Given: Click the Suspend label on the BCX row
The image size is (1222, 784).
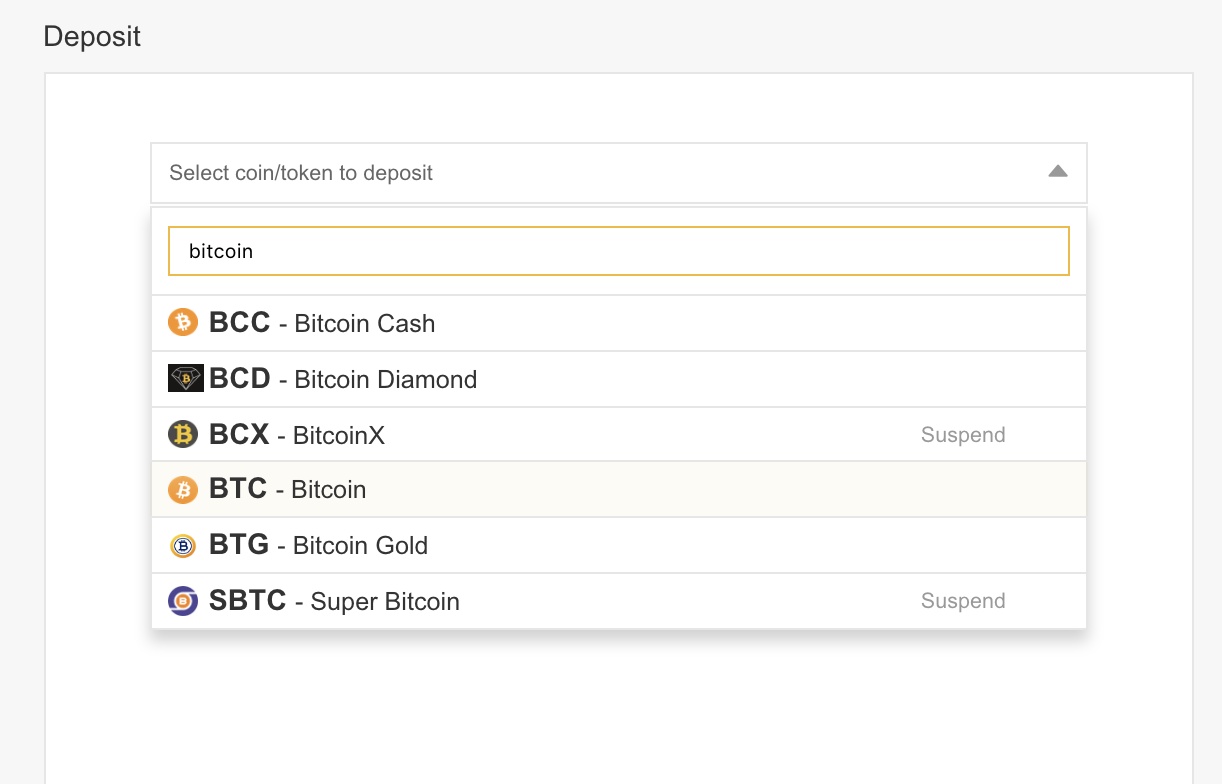Looking at the screenshot, I should 963,435.
